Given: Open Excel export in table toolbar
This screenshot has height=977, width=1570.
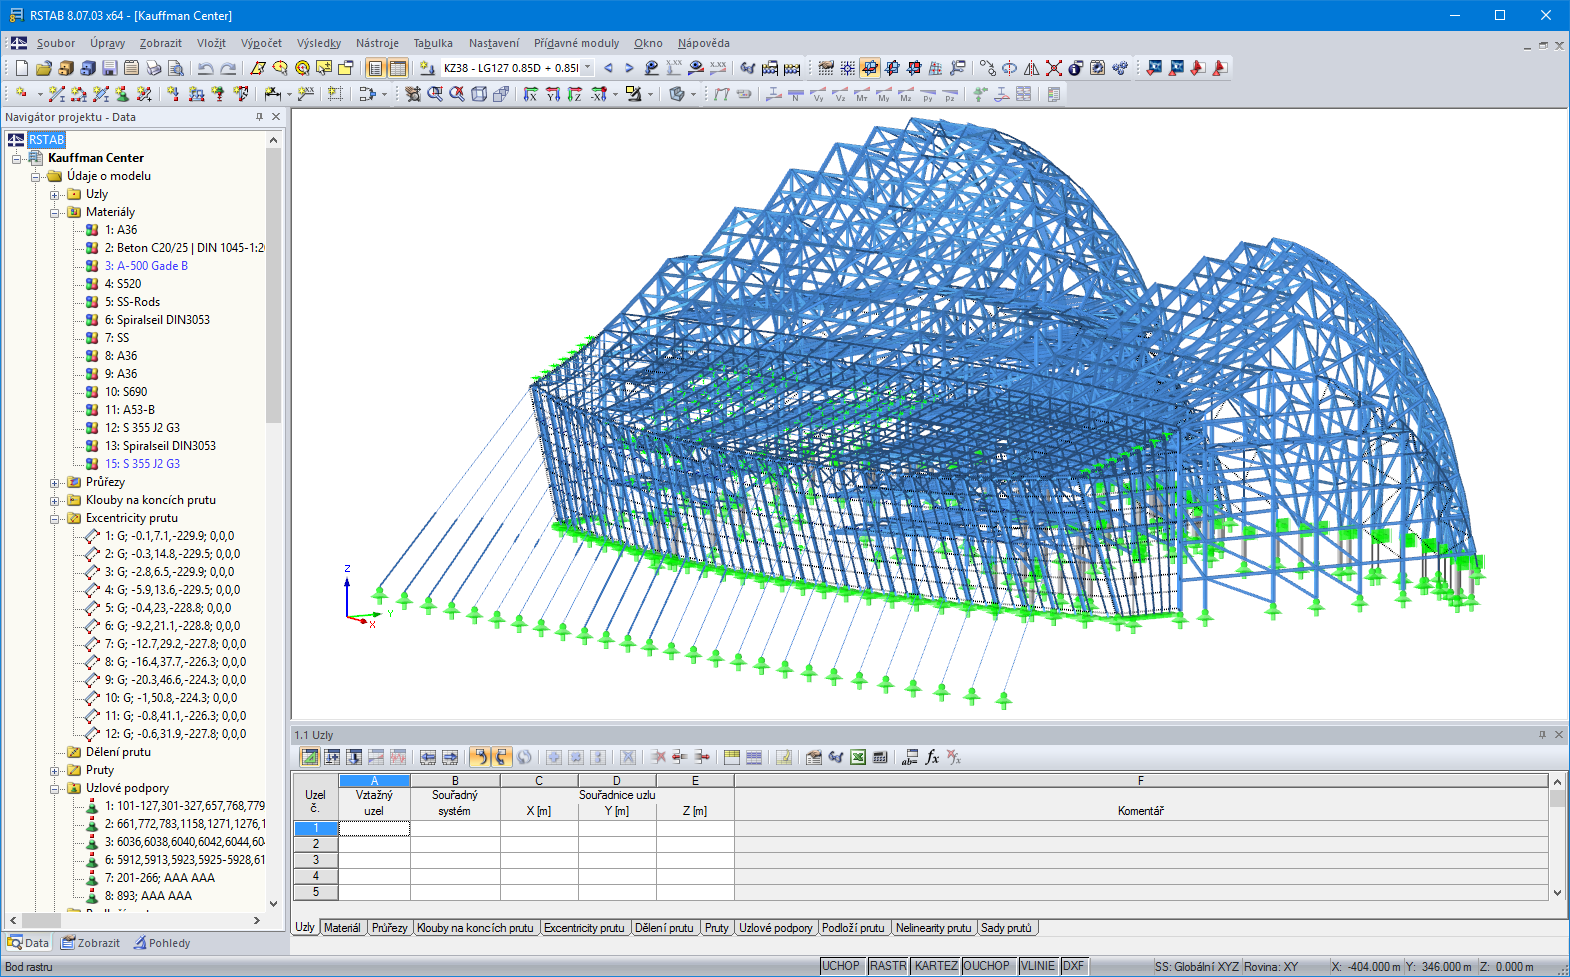Looking at the screenshot, I should [858, 757].
